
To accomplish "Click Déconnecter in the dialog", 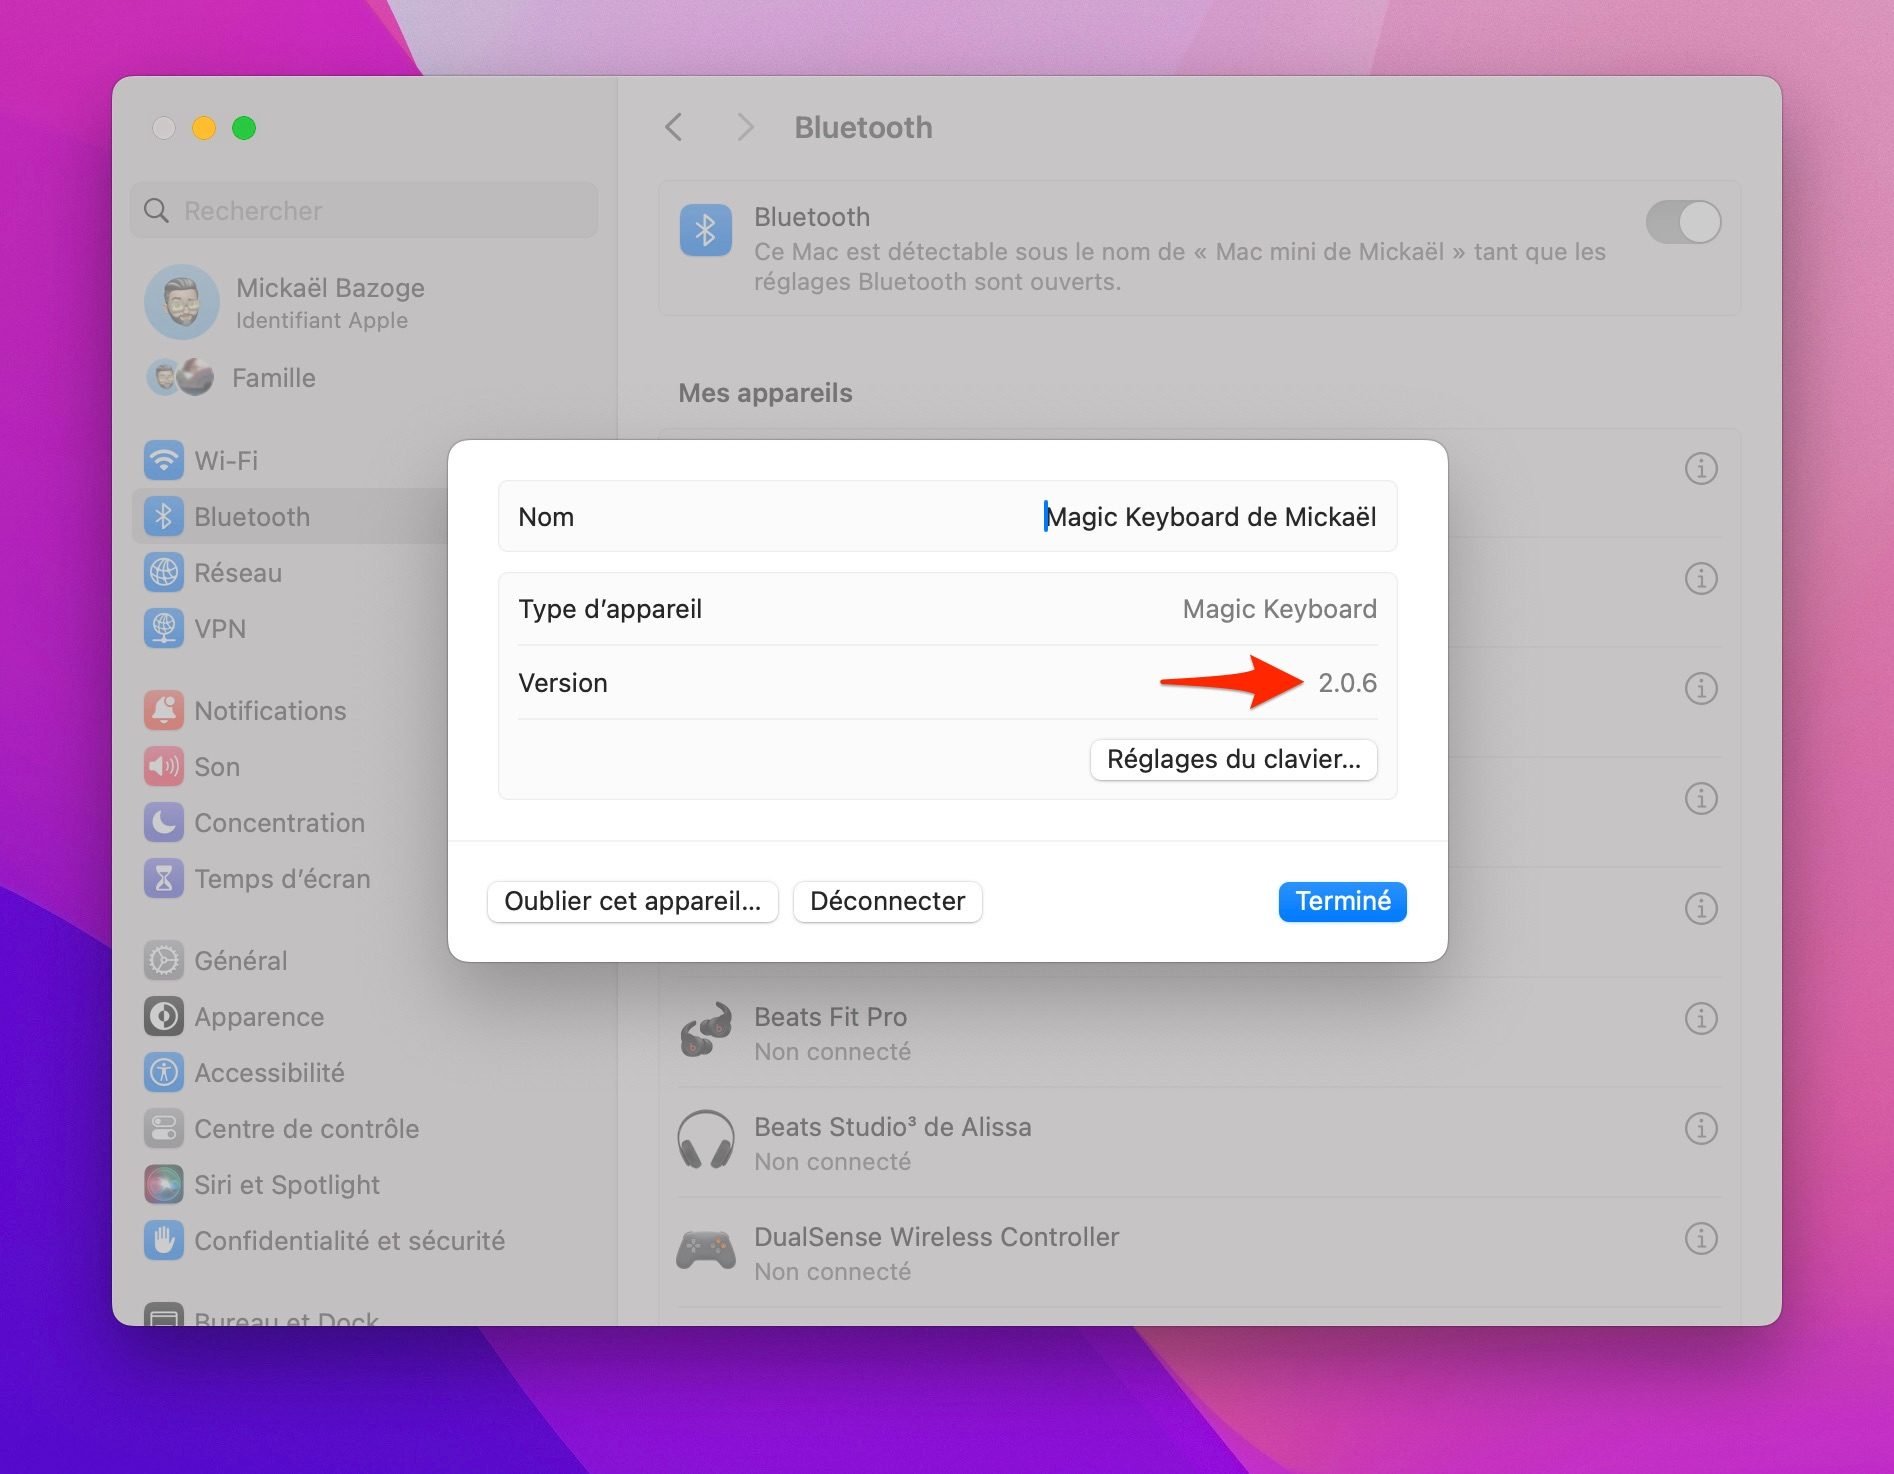I will click(887, 901).
